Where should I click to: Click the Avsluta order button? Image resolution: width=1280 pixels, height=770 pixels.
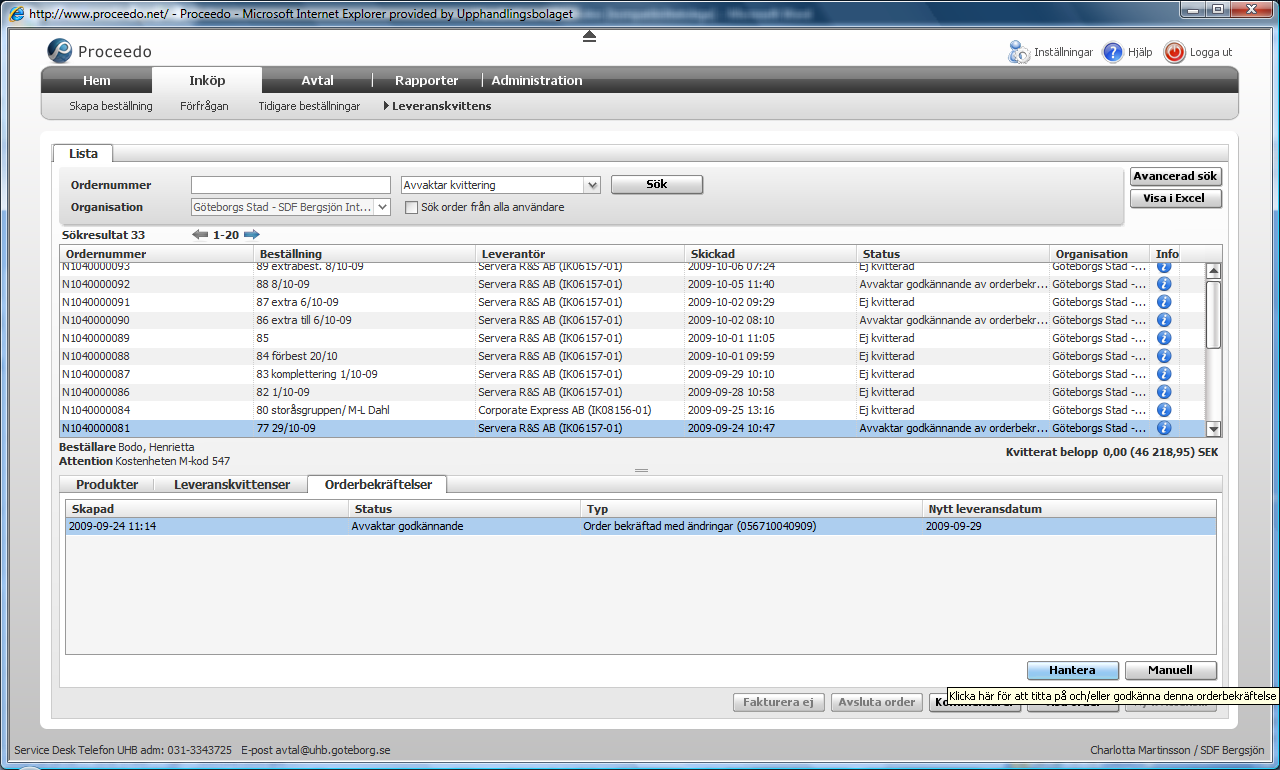877,702
